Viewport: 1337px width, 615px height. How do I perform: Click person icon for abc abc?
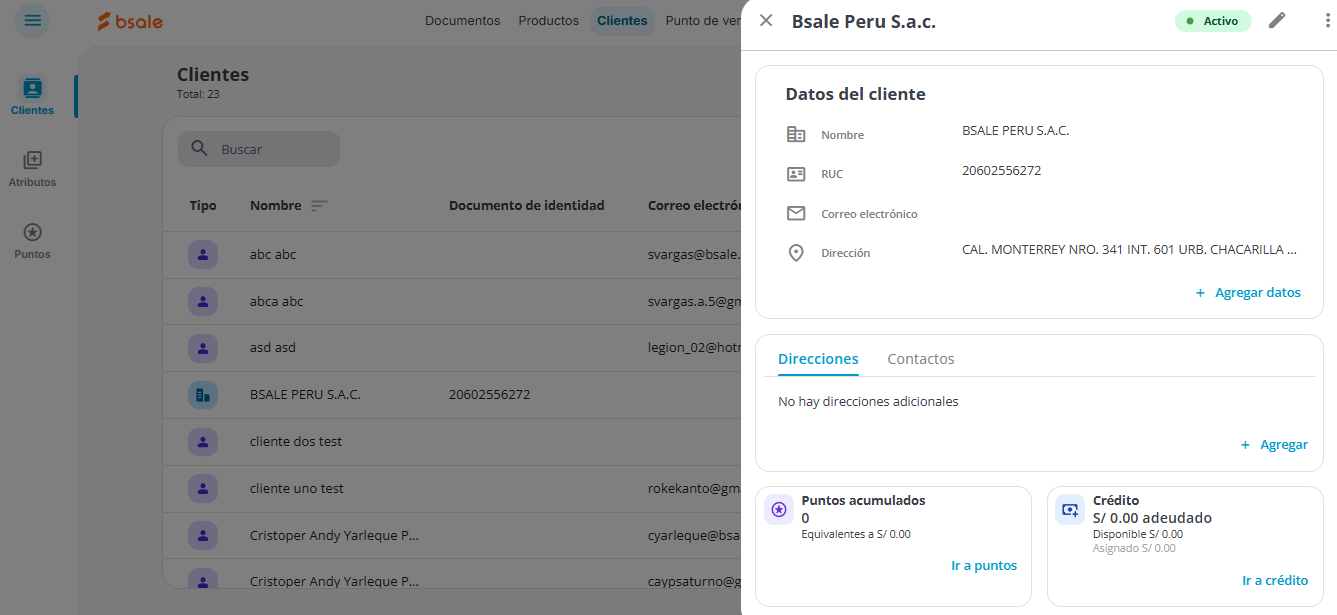tap(203, 255)
